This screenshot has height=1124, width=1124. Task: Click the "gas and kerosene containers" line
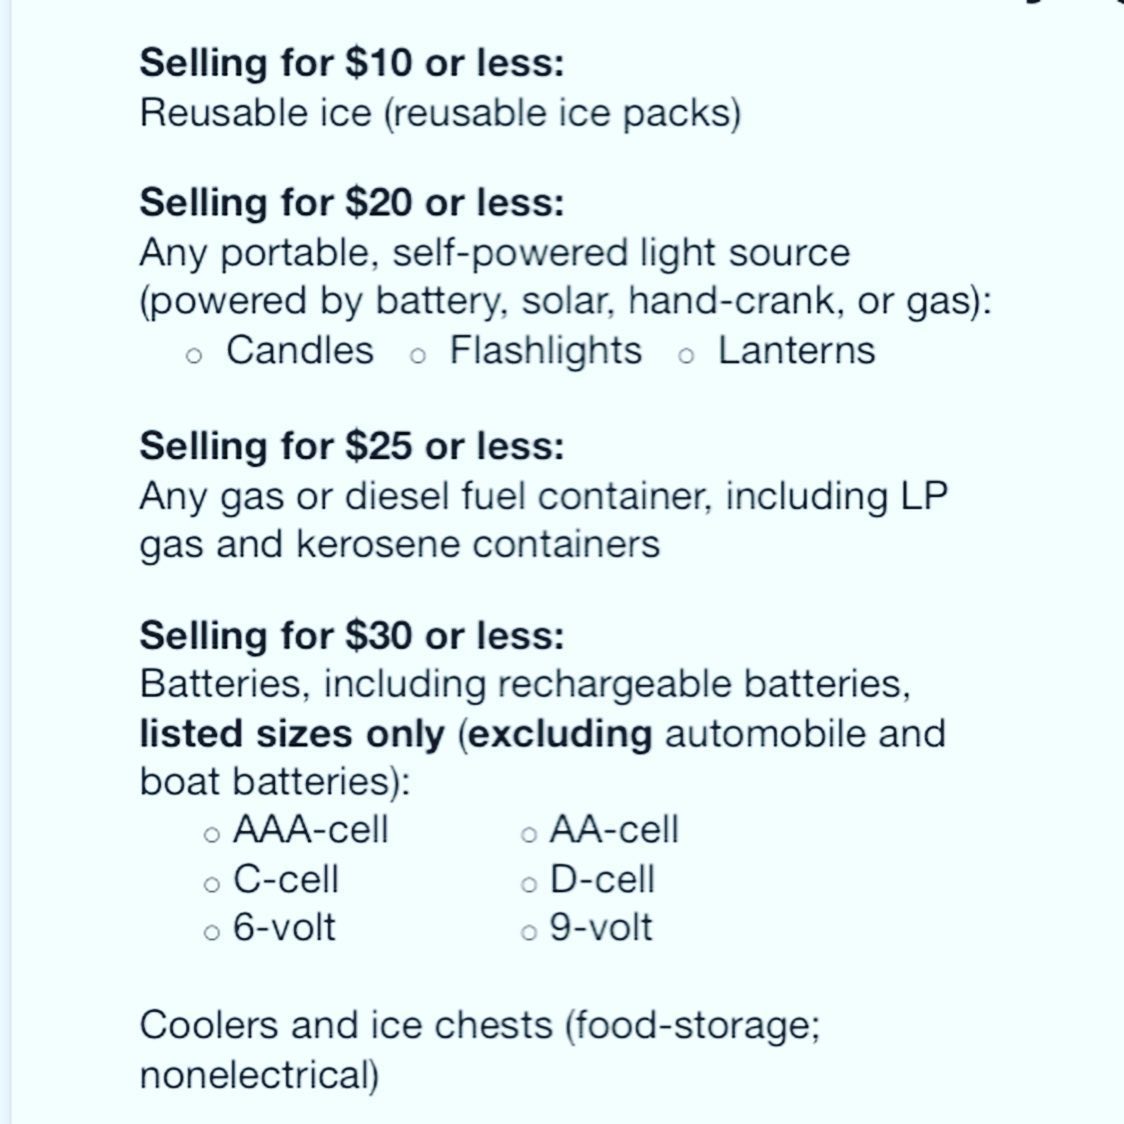tap(400, 544)
